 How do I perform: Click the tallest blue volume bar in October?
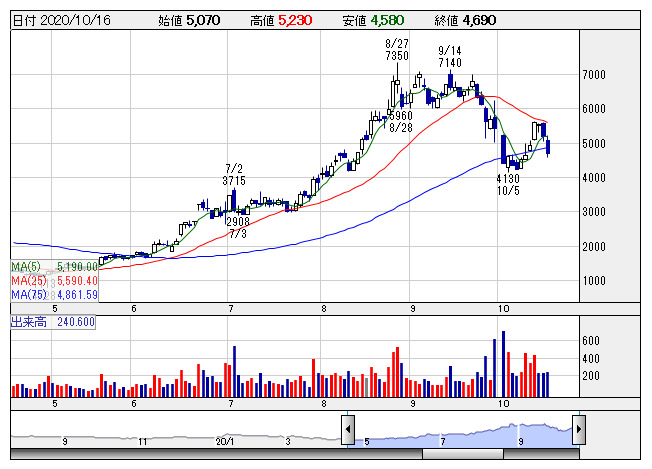pyautogui.click(x=504, y=364)
